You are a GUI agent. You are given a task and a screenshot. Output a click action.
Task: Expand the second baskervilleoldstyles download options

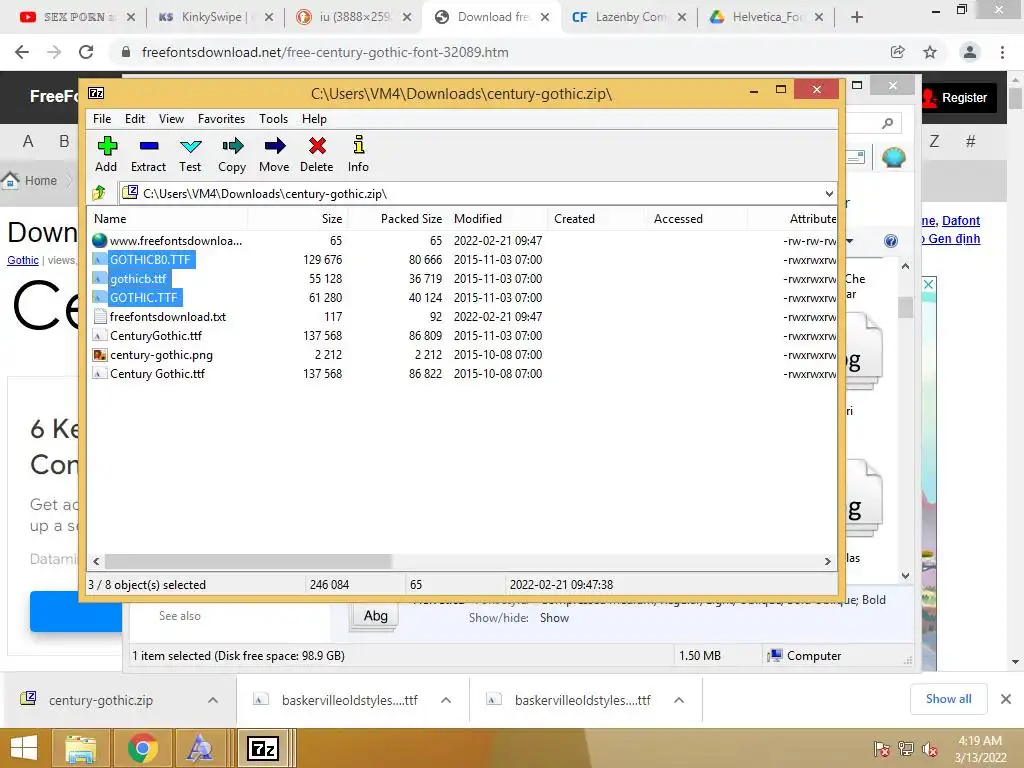[679, 700]
